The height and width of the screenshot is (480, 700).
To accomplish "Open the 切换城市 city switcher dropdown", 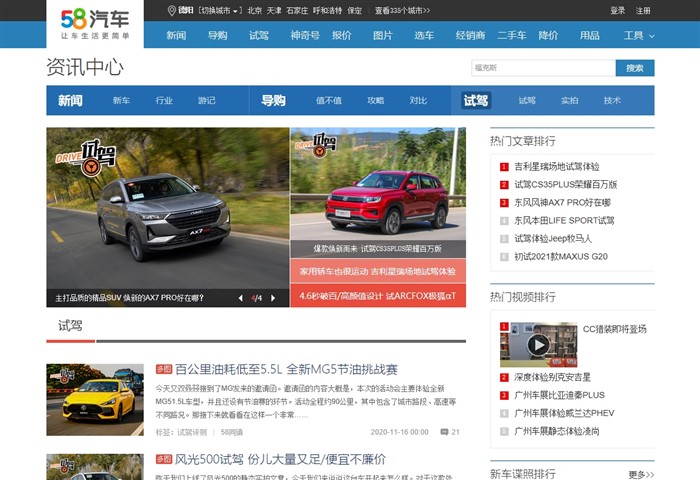I will pyautogui.click(x=219, y=10).
